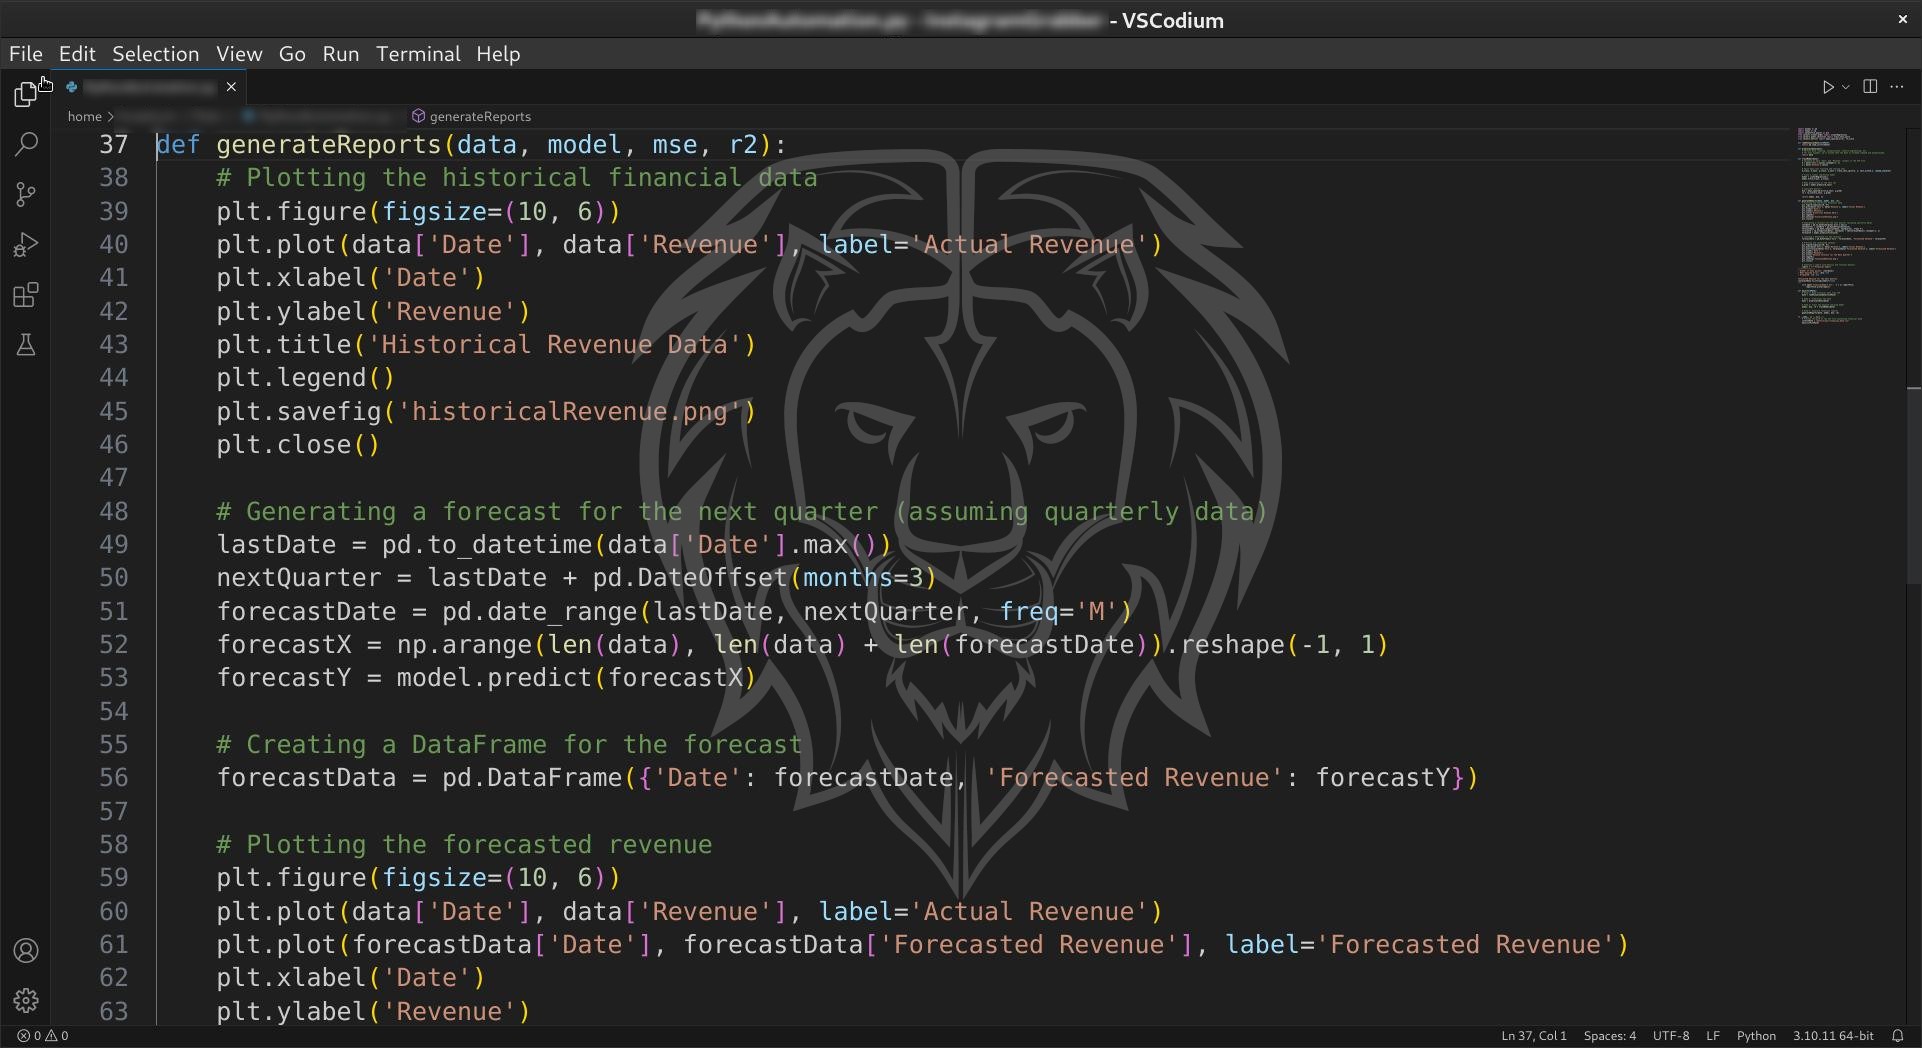Select language mode via Python status item
Screen dimensions: 1922x1048
point(1756,1036)
